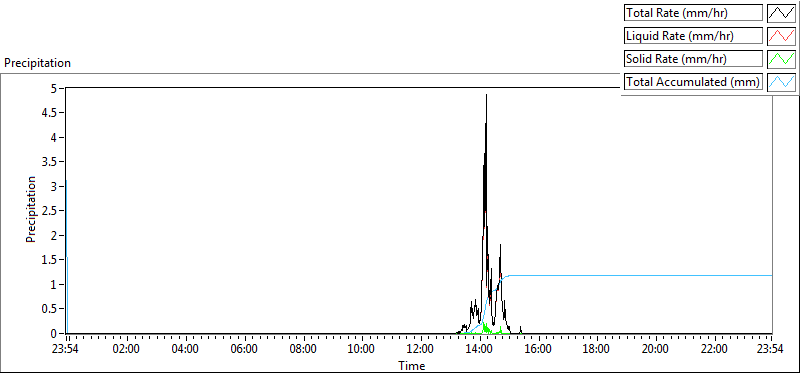Click the 02:00 time tick label
Viewport: 800px width, 373px height.
click(x=126, y=350)
